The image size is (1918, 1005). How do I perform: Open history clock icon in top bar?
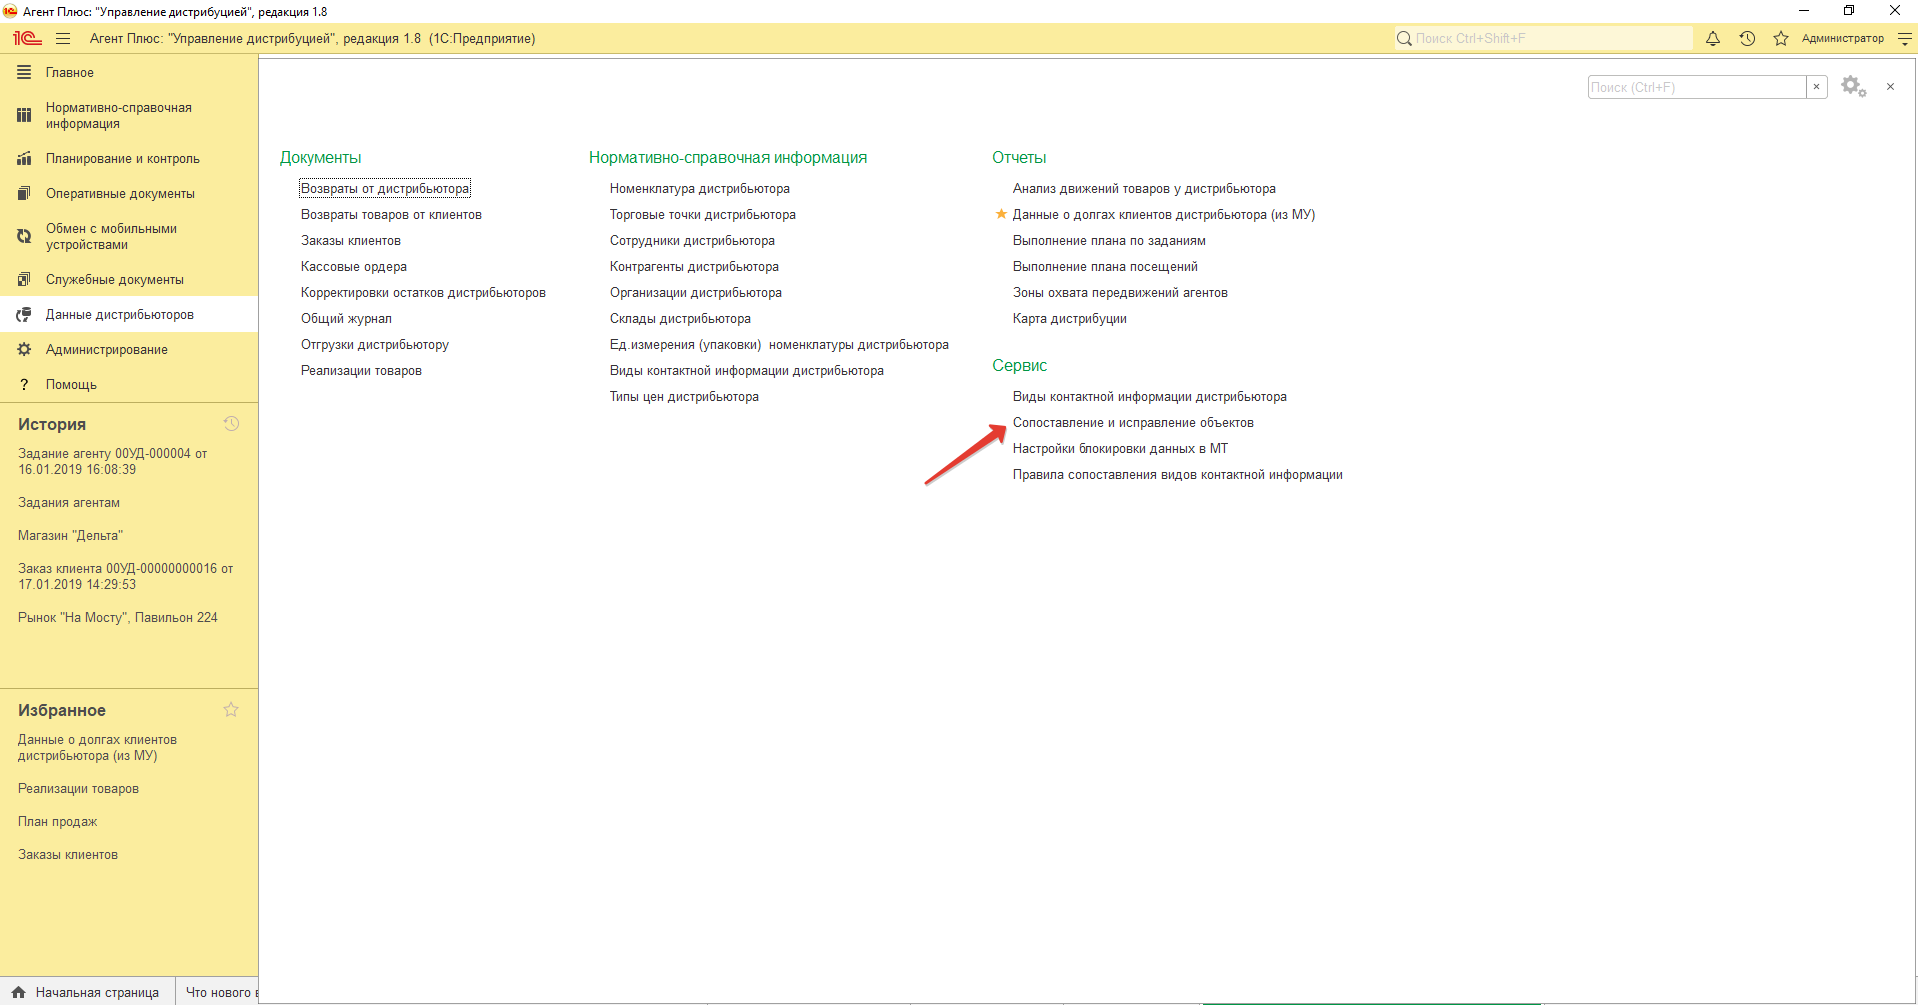(1747, 38)
